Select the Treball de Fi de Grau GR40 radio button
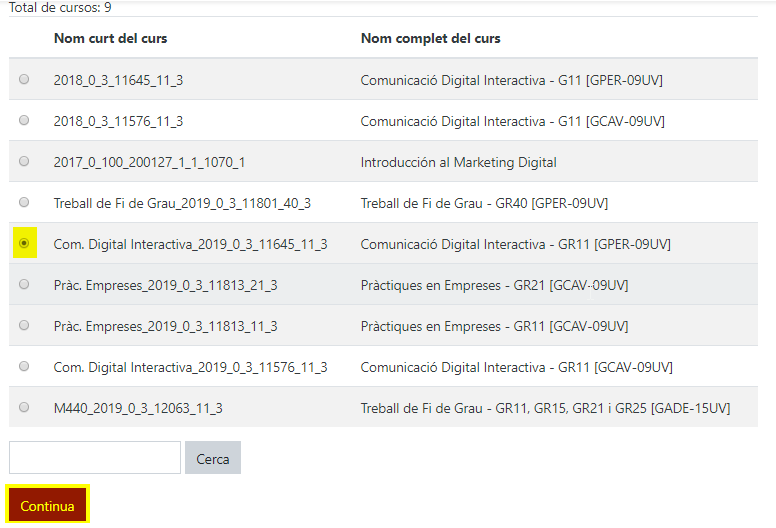 [x=24, y=203]
